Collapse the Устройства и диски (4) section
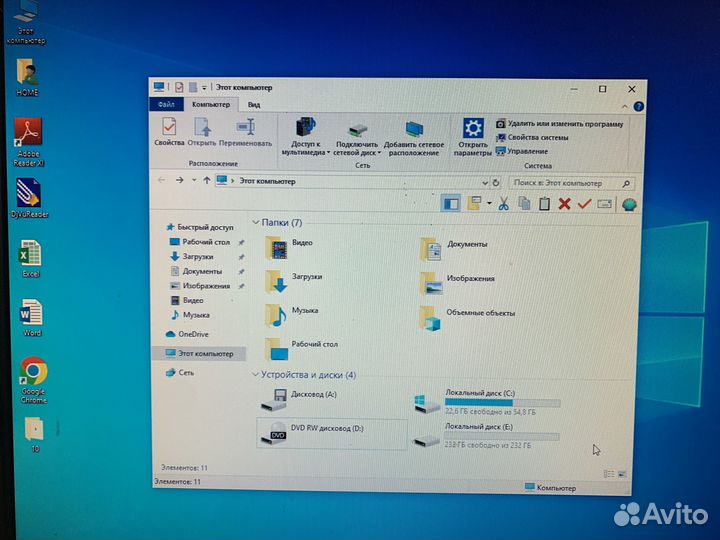 (x=256, y=375)
